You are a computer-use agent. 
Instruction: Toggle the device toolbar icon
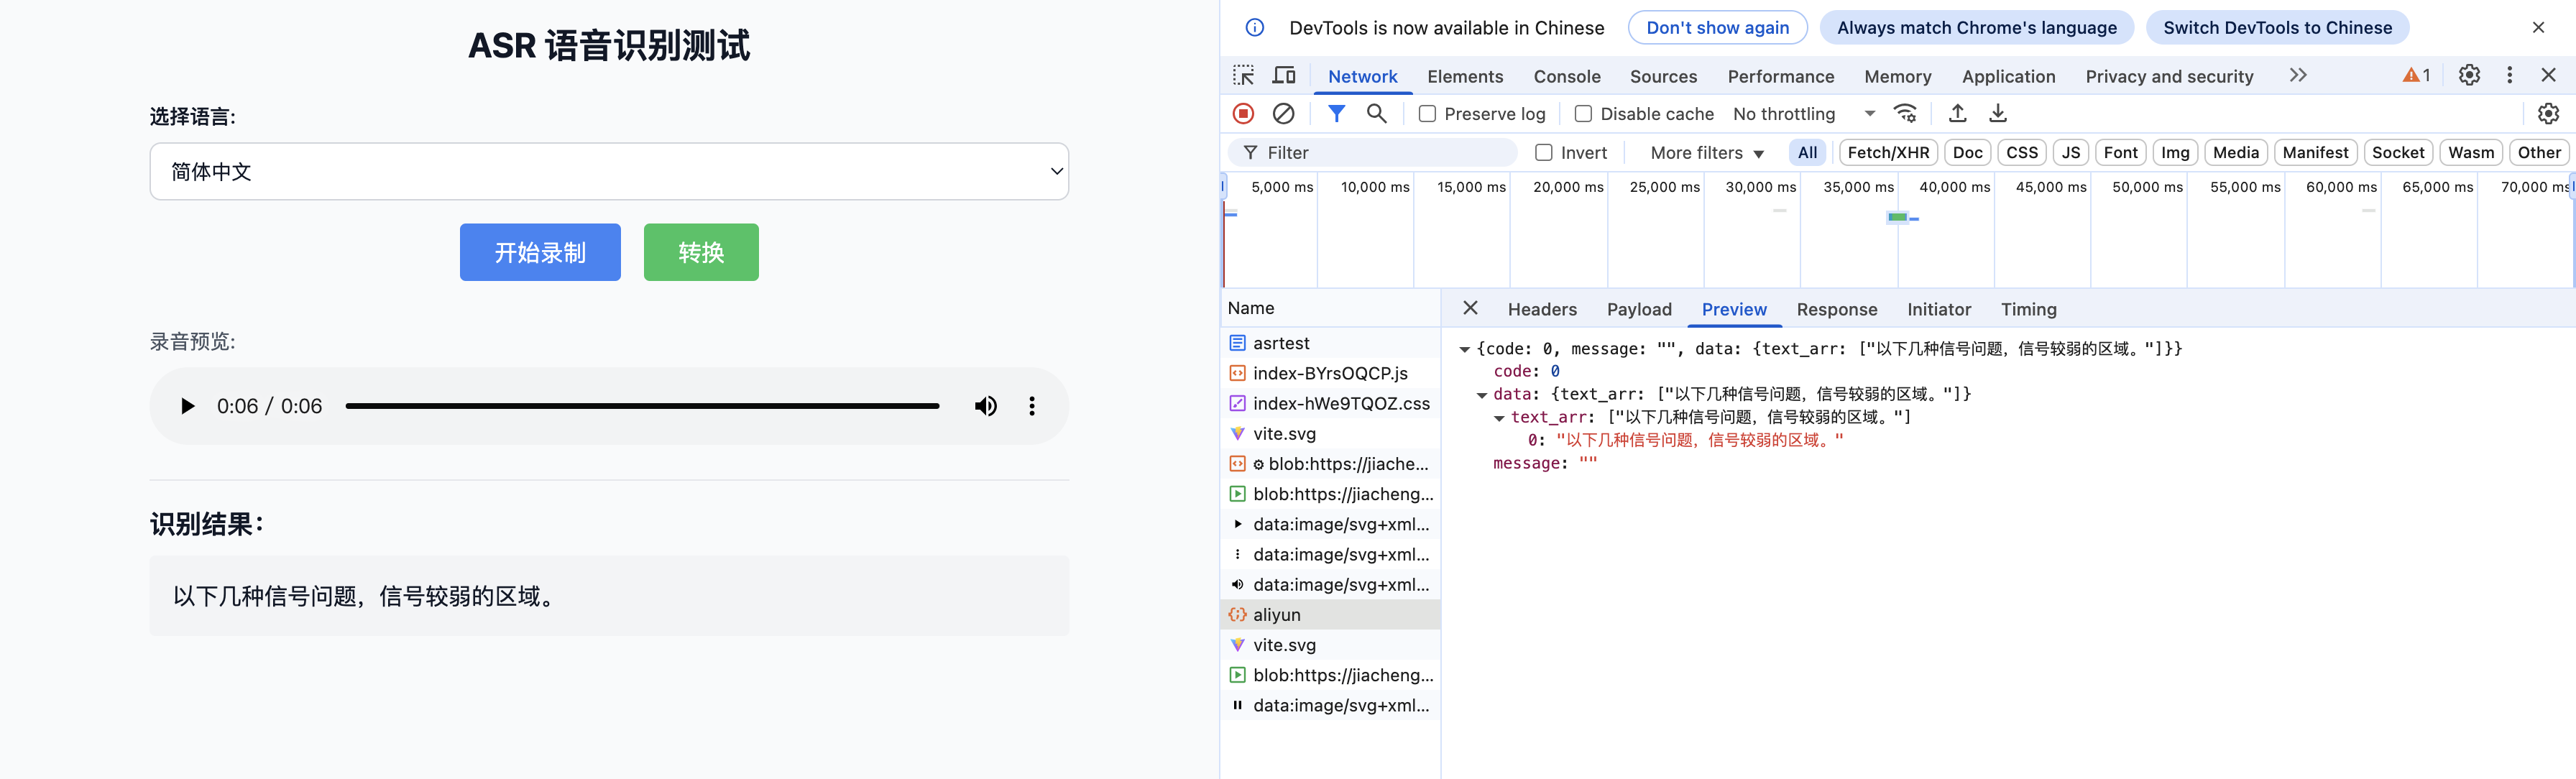[x=1284, y=76]
